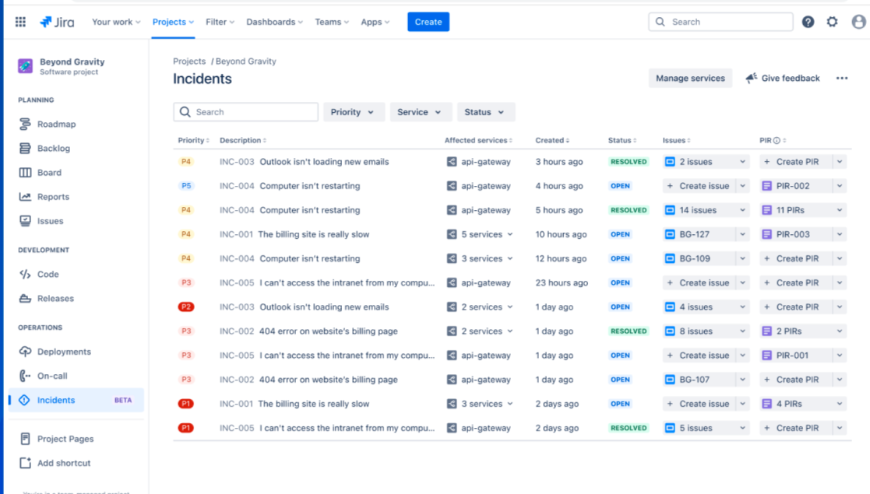Open the more options ellipsis icon

842,78
